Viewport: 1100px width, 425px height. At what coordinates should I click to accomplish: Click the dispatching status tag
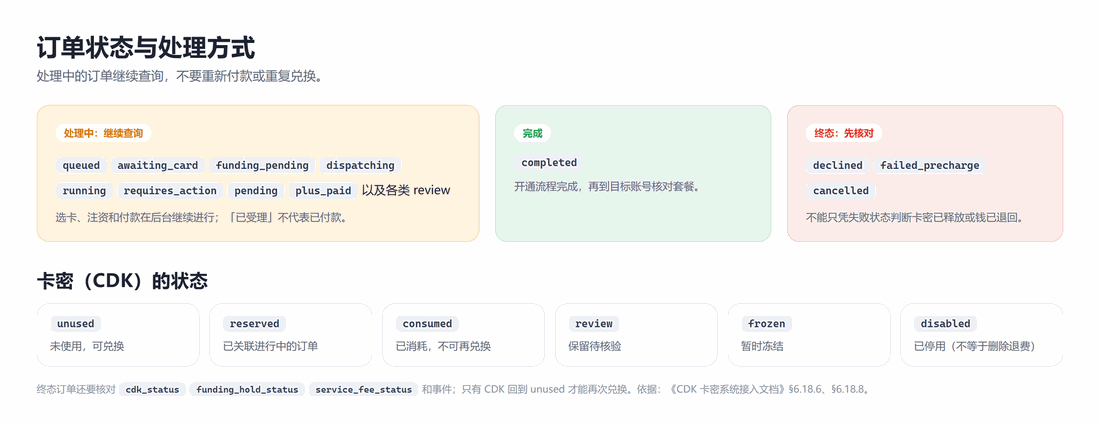click(x=361, y=166)
